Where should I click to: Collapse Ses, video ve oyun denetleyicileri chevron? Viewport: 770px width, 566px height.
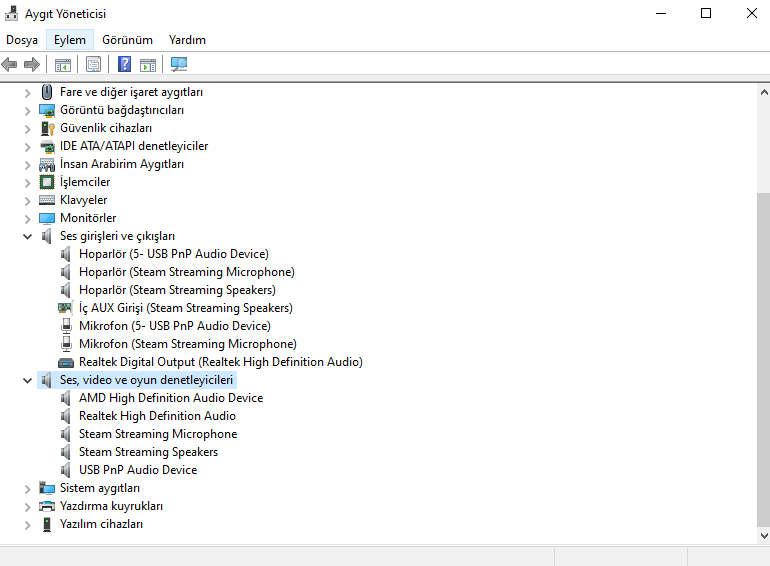tap(28, 380)
